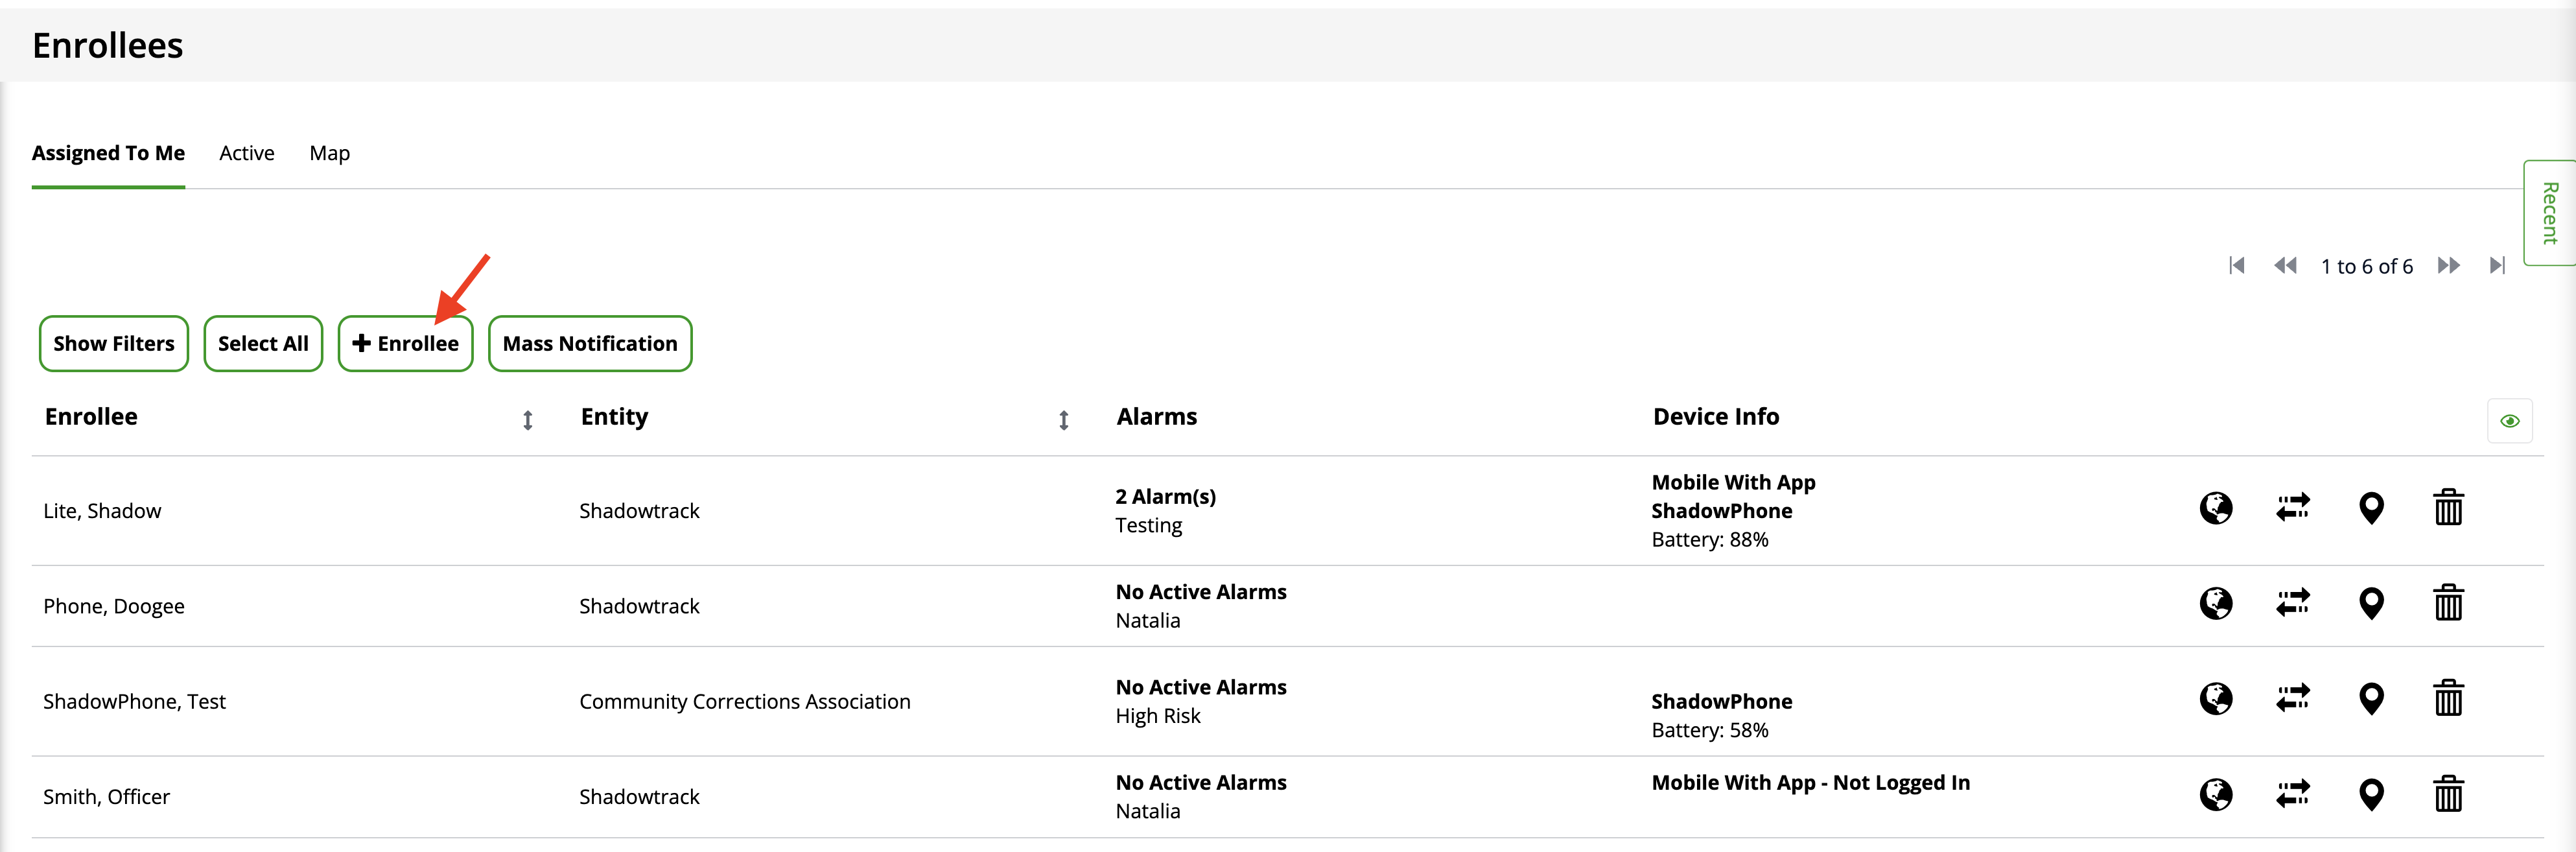Toggle column visibility eye icon
This screenshot has width=2576, height=852.
click(x=2509, y=421)
